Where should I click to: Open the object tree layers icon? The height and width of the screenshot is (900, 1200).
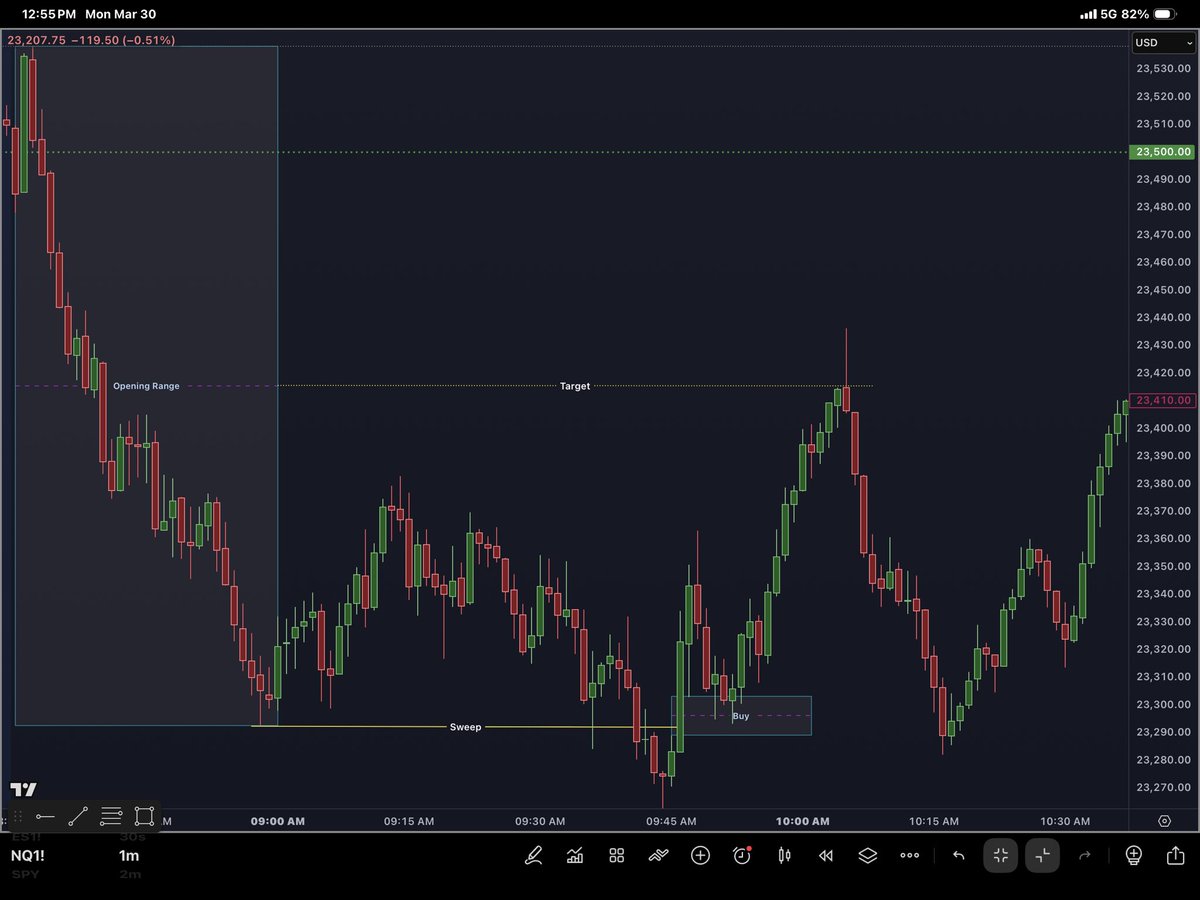(x=867, y=856)
